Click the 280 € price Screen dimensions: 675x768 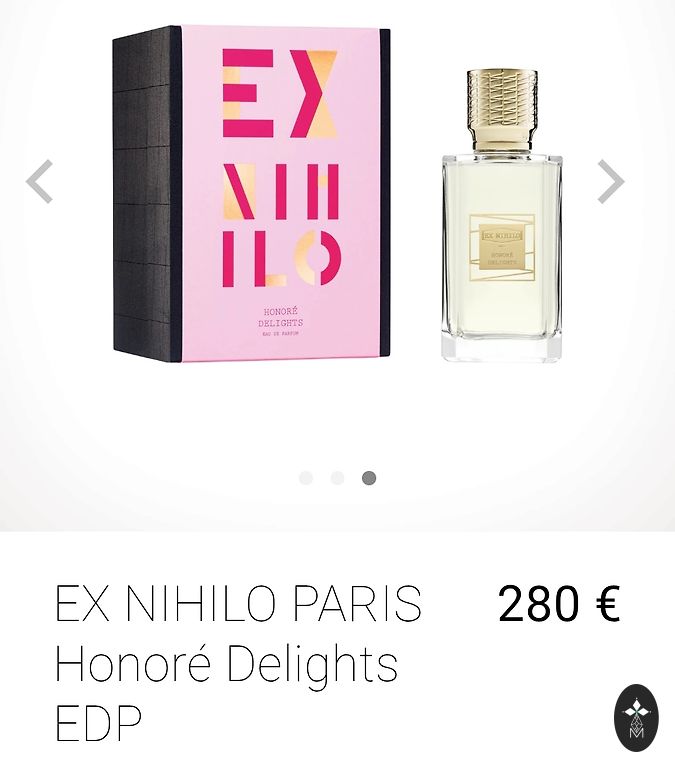[559, 603]
